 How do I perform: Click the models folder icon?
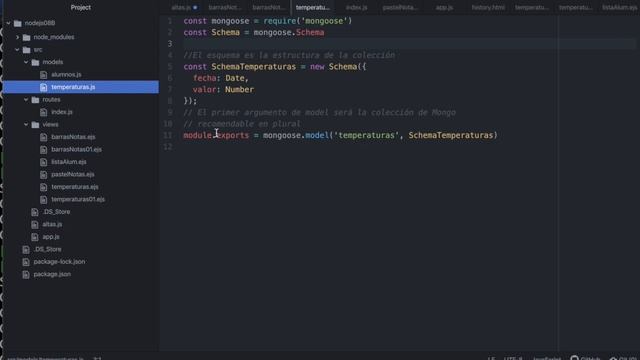click(x=36, y=62)
